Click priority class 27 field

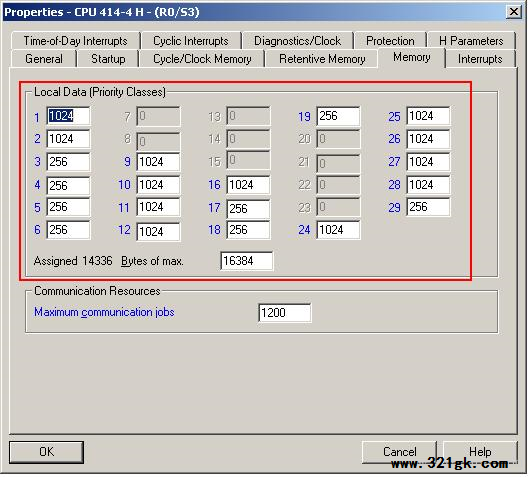click(x=428, y=162)
